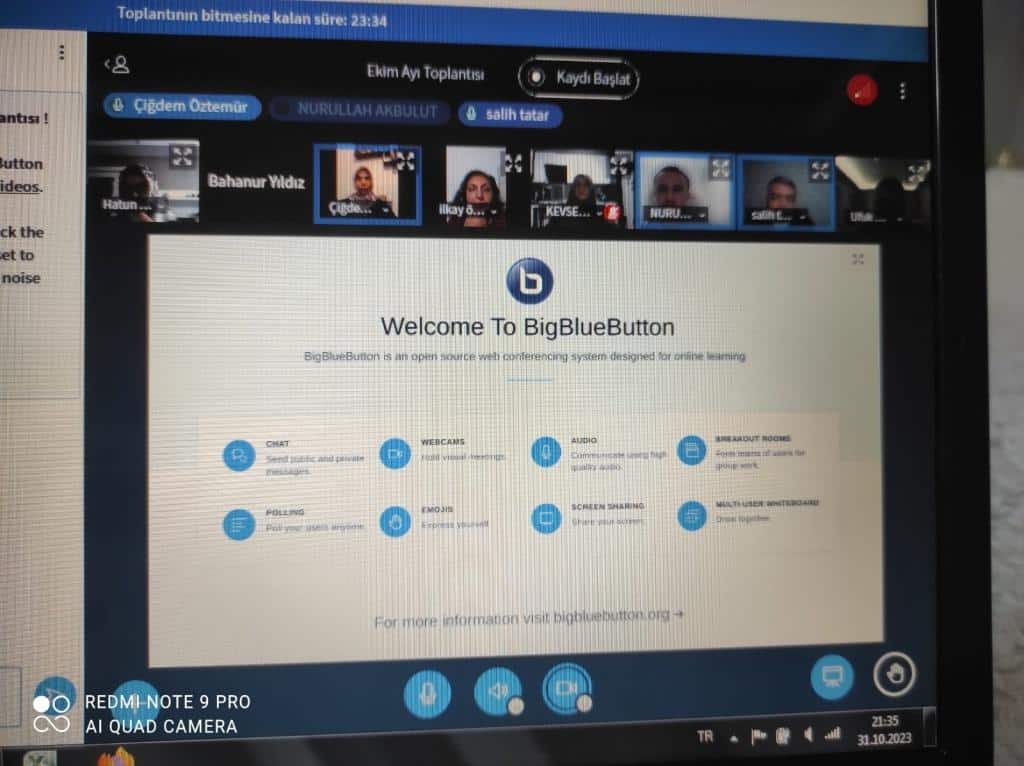
Task: Click the EMOJIS label on the slide
Action: point(437,509)
